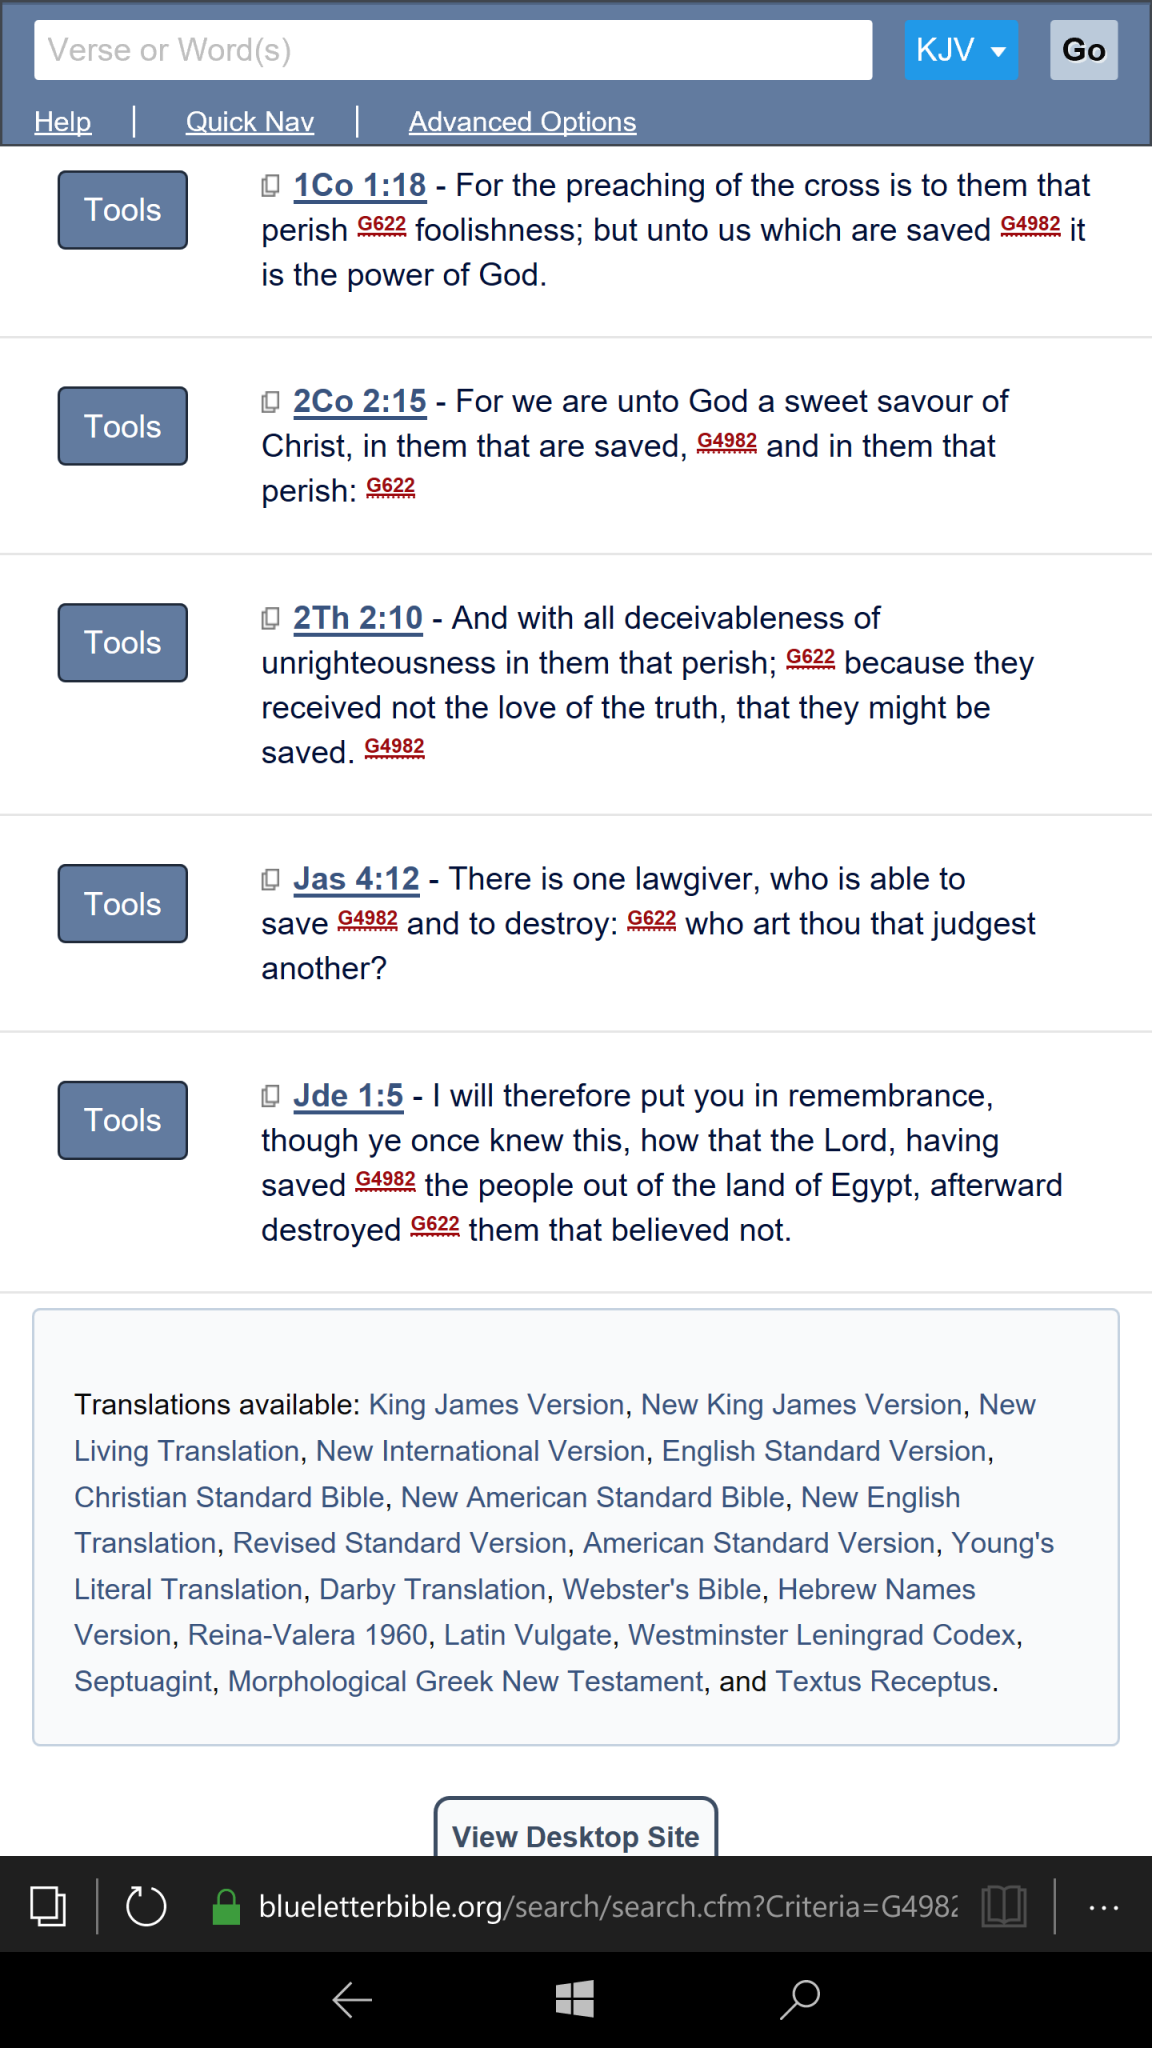Focus the Verse or Word(s) search field
This screenshot has height=2048, width=1152.
[x=453, y=50]
